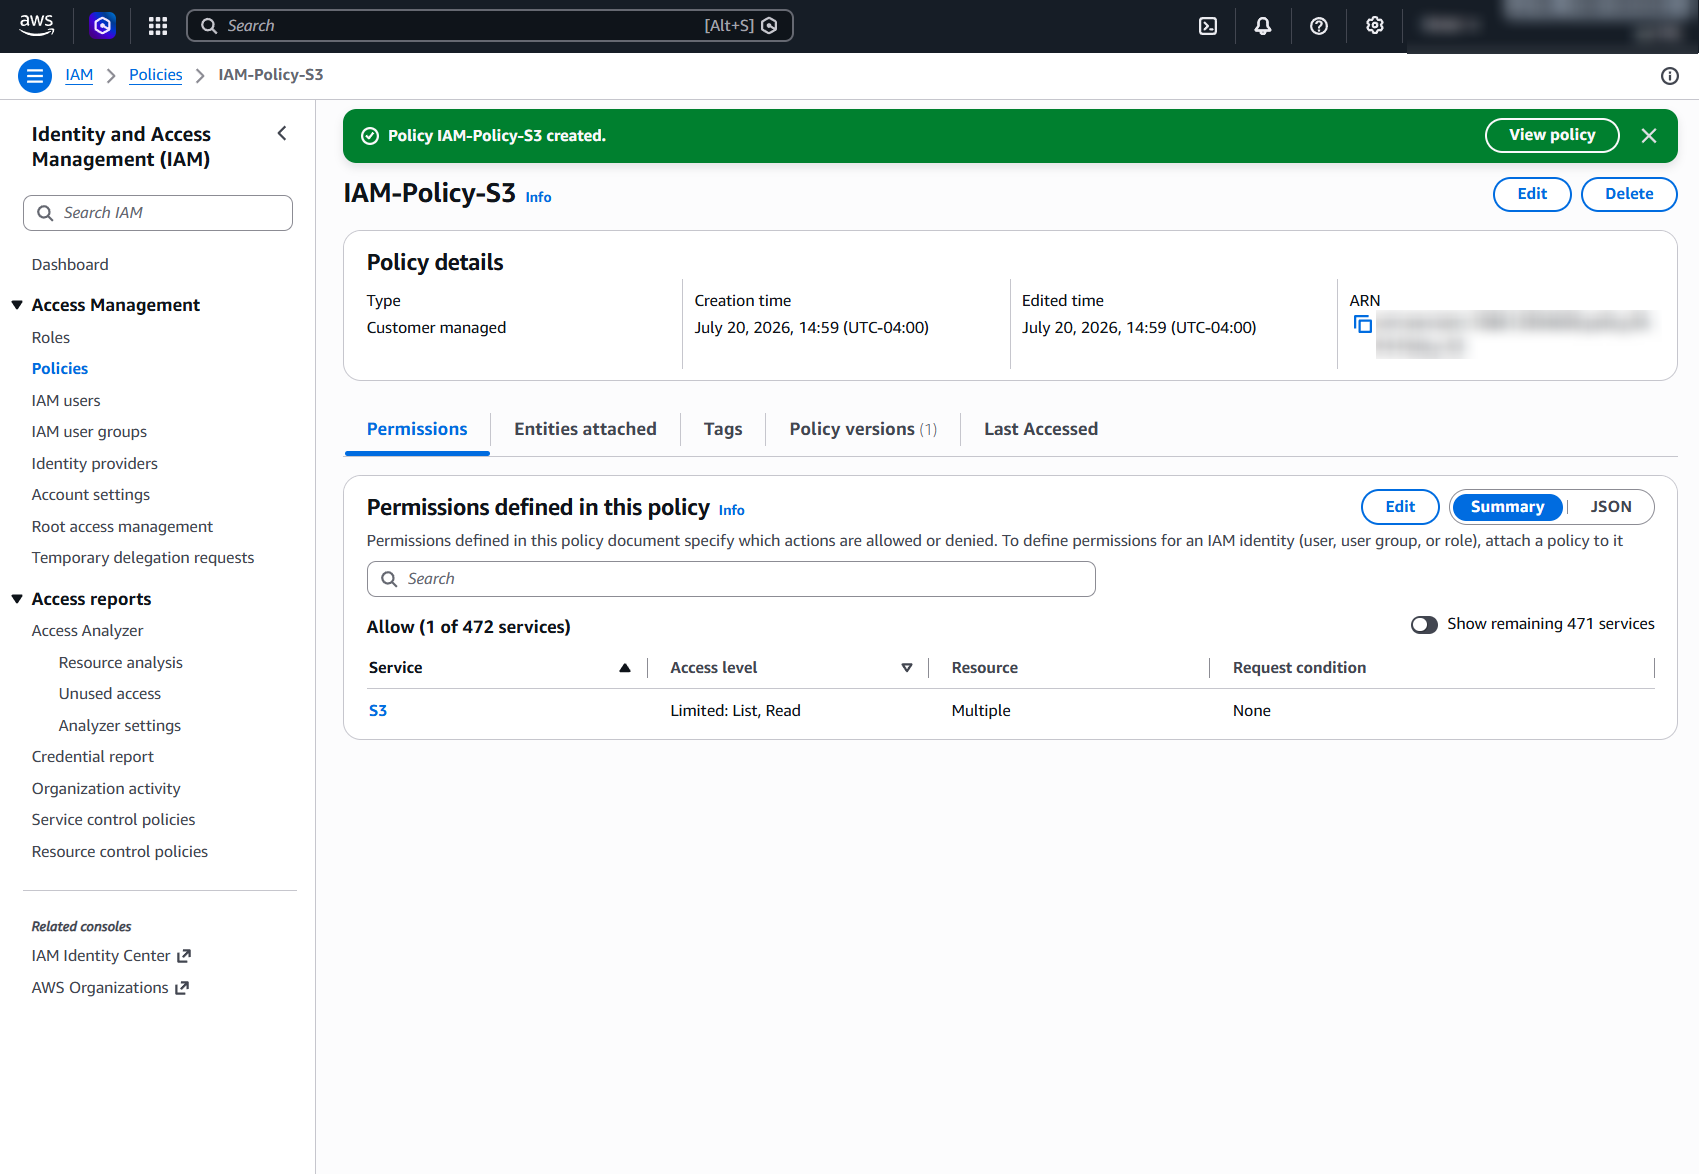This screenshot has width=1699, height=1174.
Task: Click the Resource column header
Action: tap(985, 668)
